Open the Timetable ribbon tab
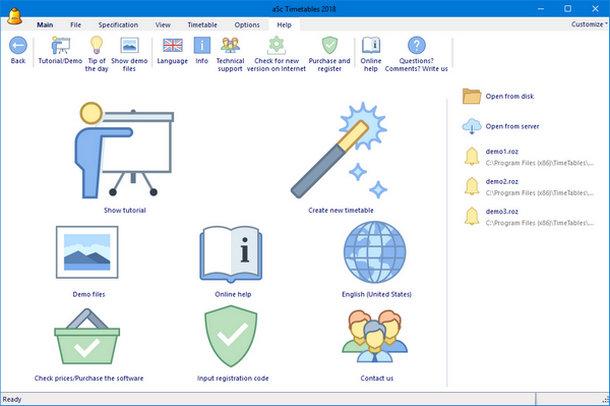This screenshot has width=610, height=406. [x=202, y=24]
